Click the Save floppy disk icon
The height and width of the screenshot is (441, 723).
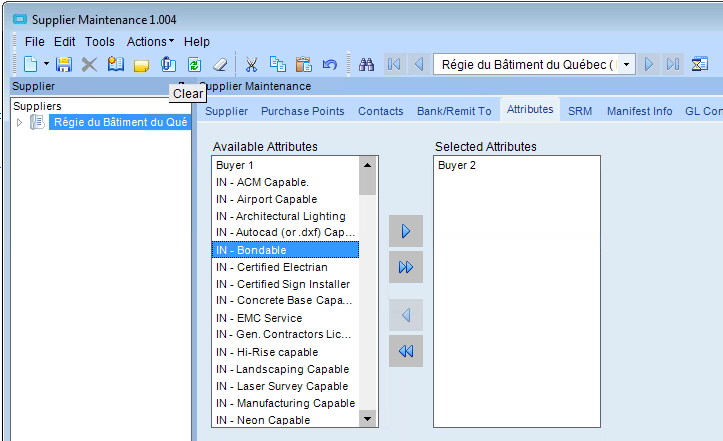pyautogui.click(x=64, y=64)
